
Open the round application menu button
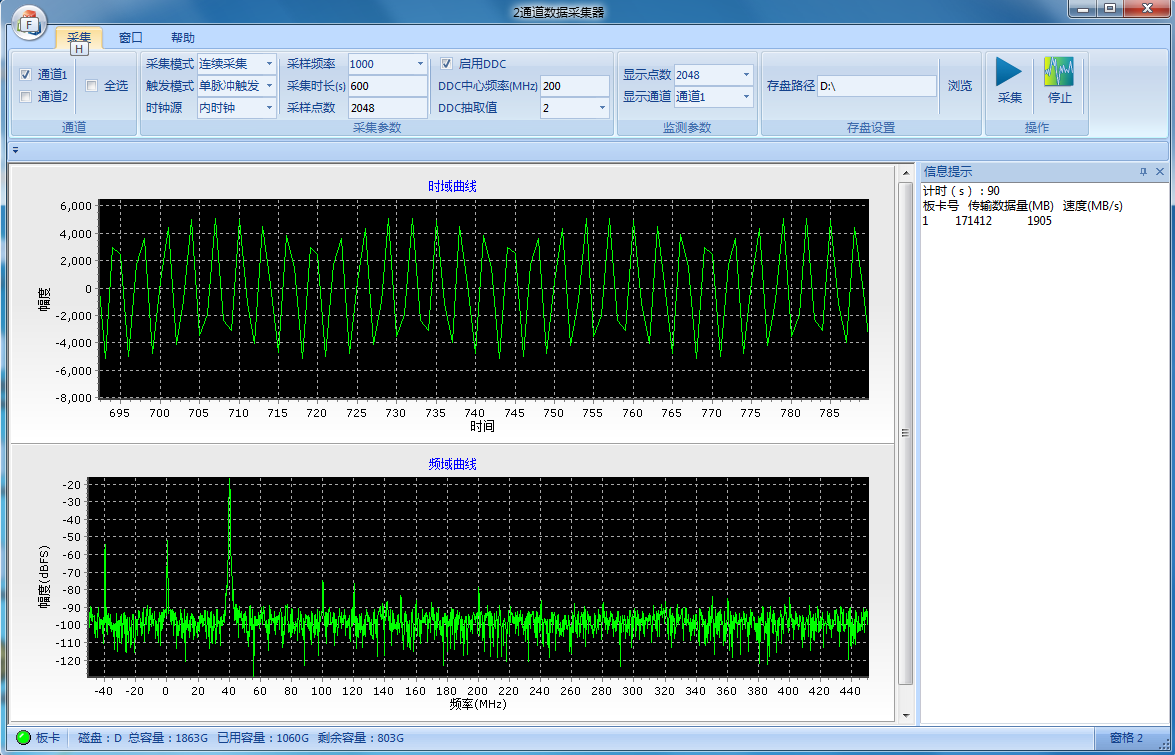point(29,23)
